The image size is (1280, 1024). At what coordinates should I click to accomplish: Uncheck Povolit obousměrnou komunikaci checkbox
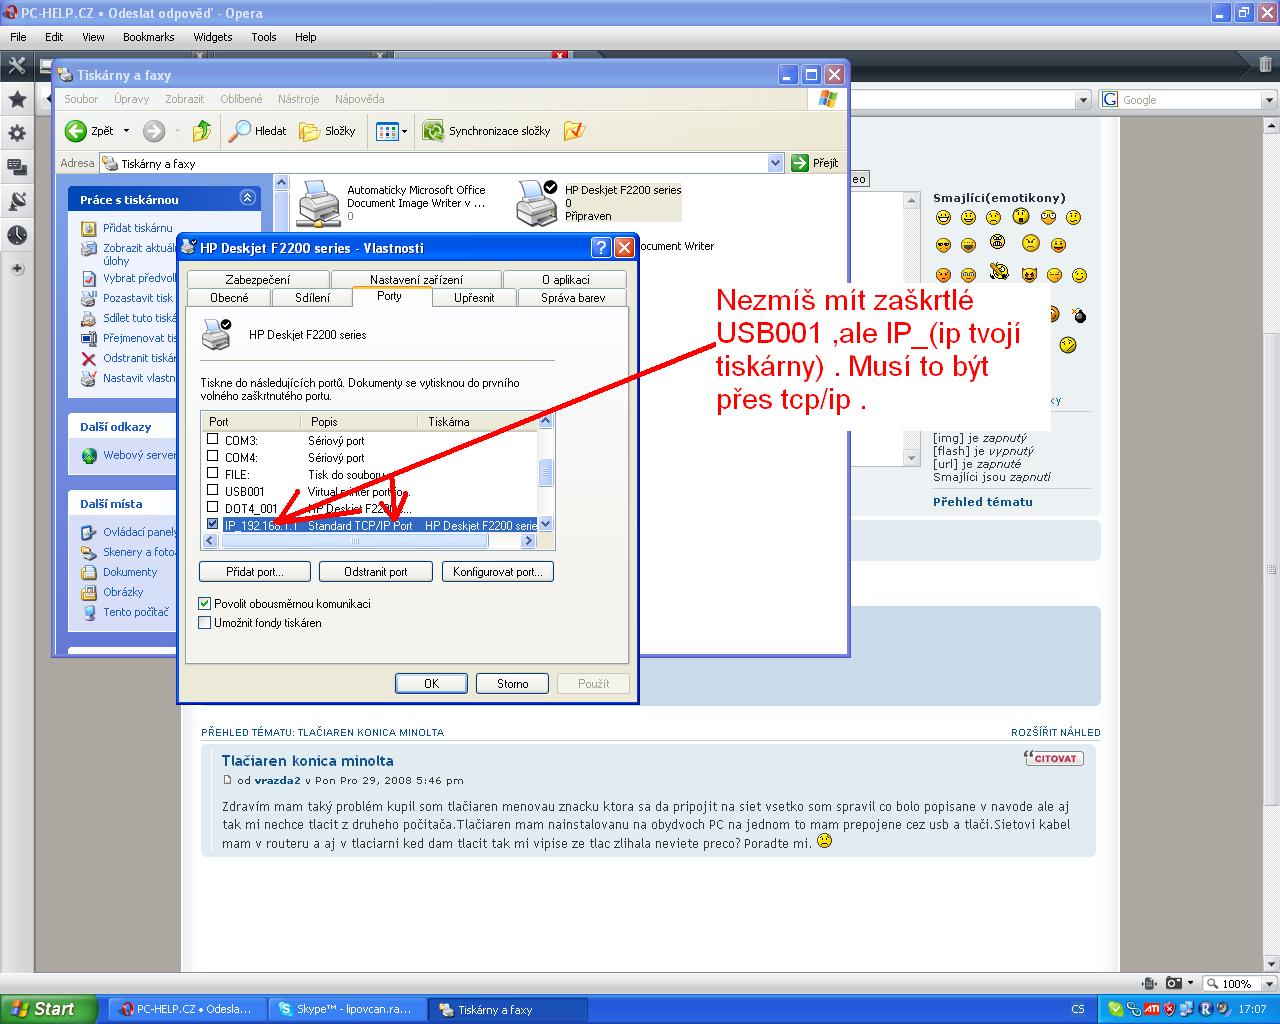[205, 604]
